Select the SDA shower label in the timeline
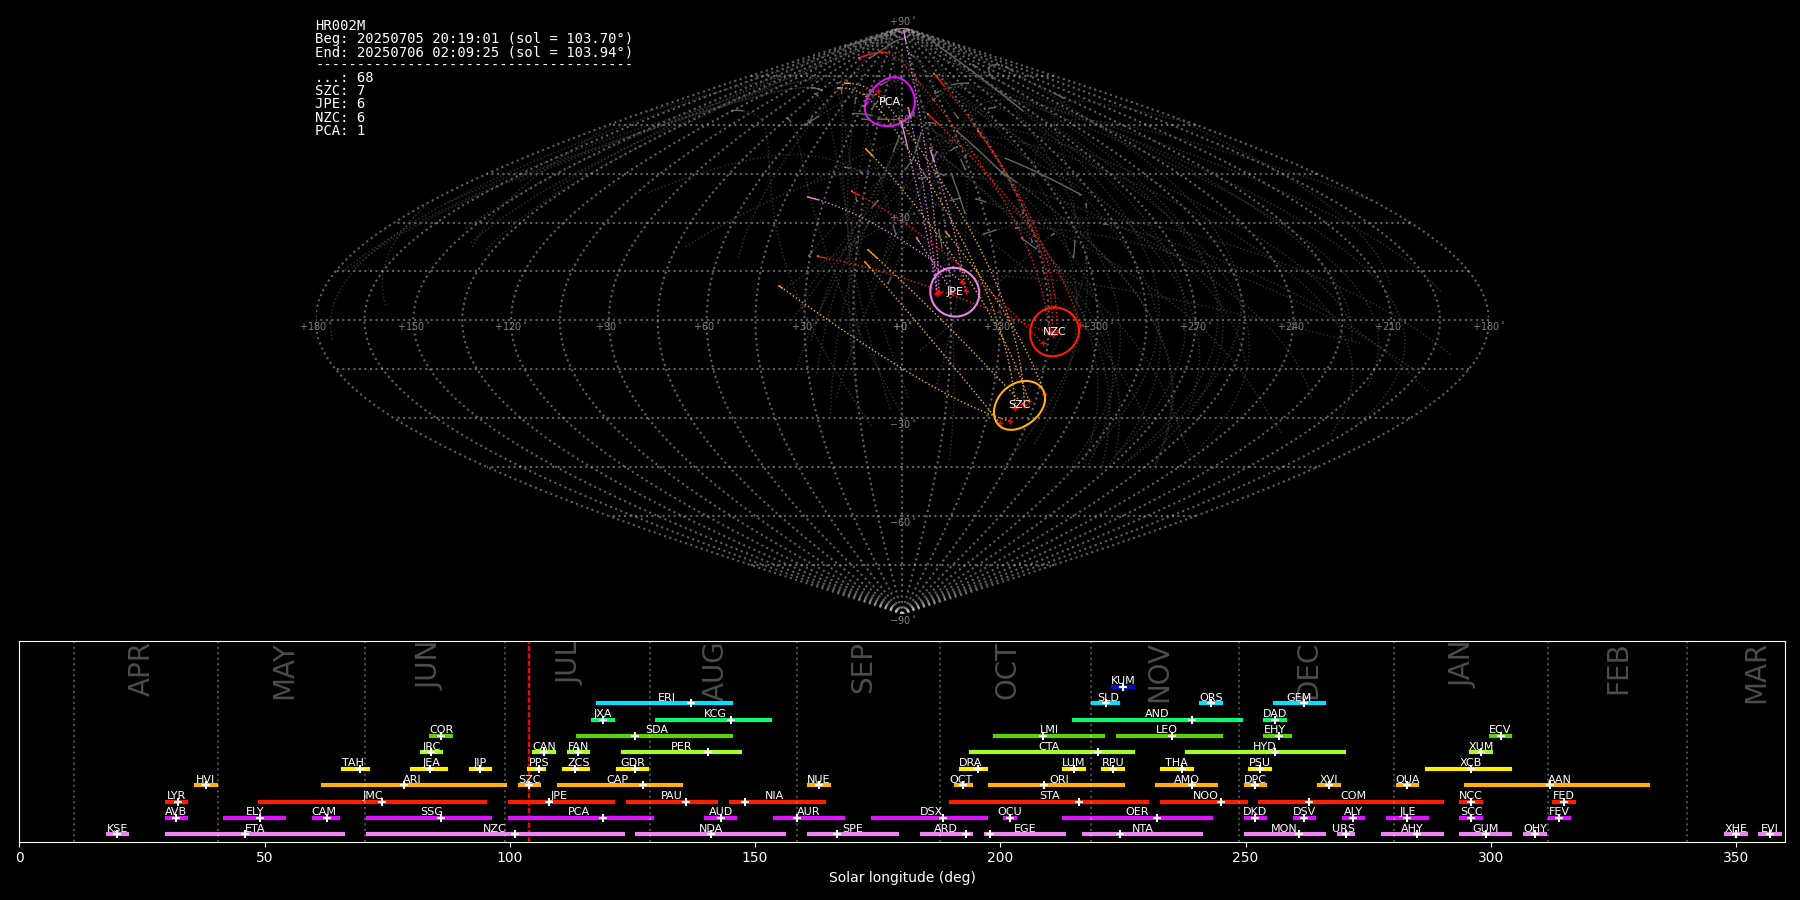 pos(656,730)
